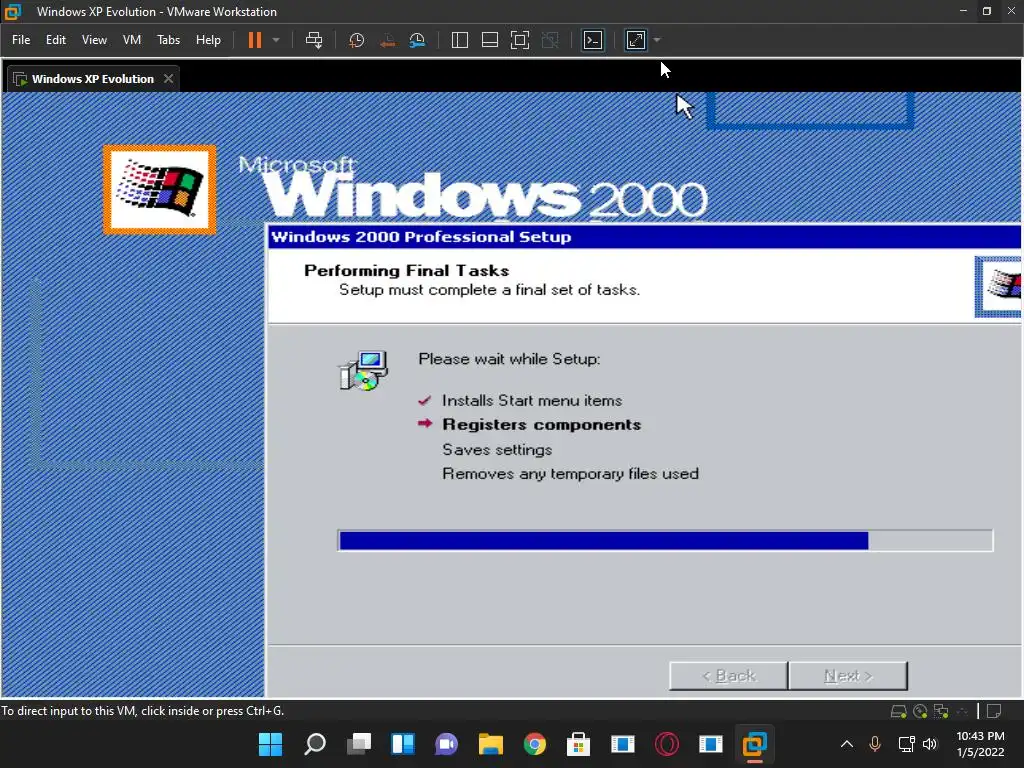Click the setup computer and CD icon
Viewport: 1024px width, 768px height.
[364, 370]
